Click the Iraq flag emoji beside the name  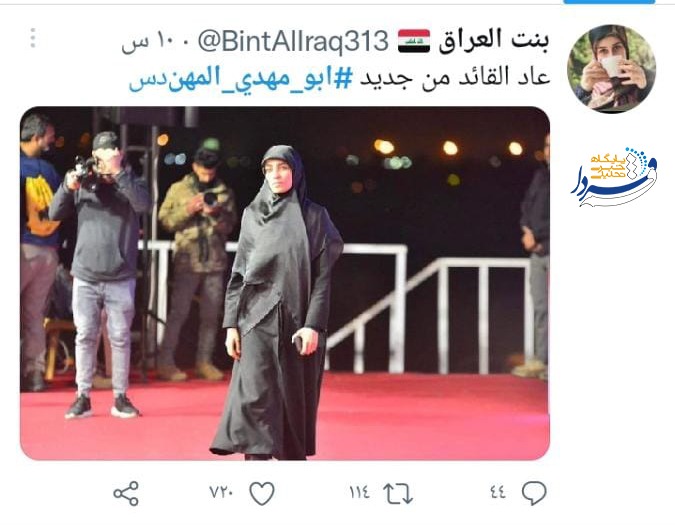[x=414, y=41]
